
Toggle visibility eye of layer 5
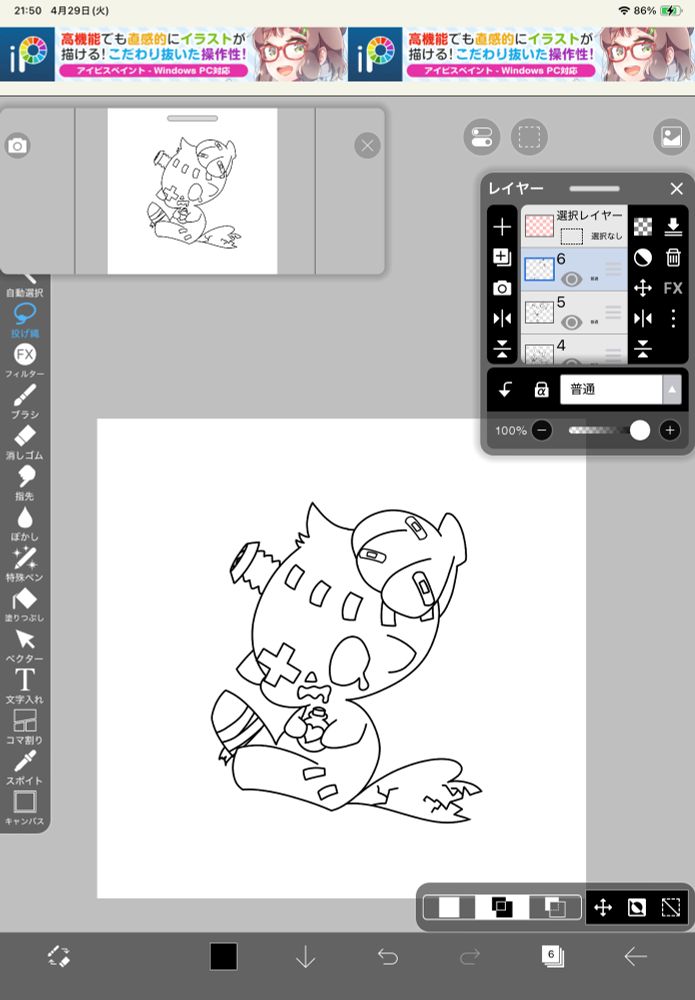(x=571, y=322)
